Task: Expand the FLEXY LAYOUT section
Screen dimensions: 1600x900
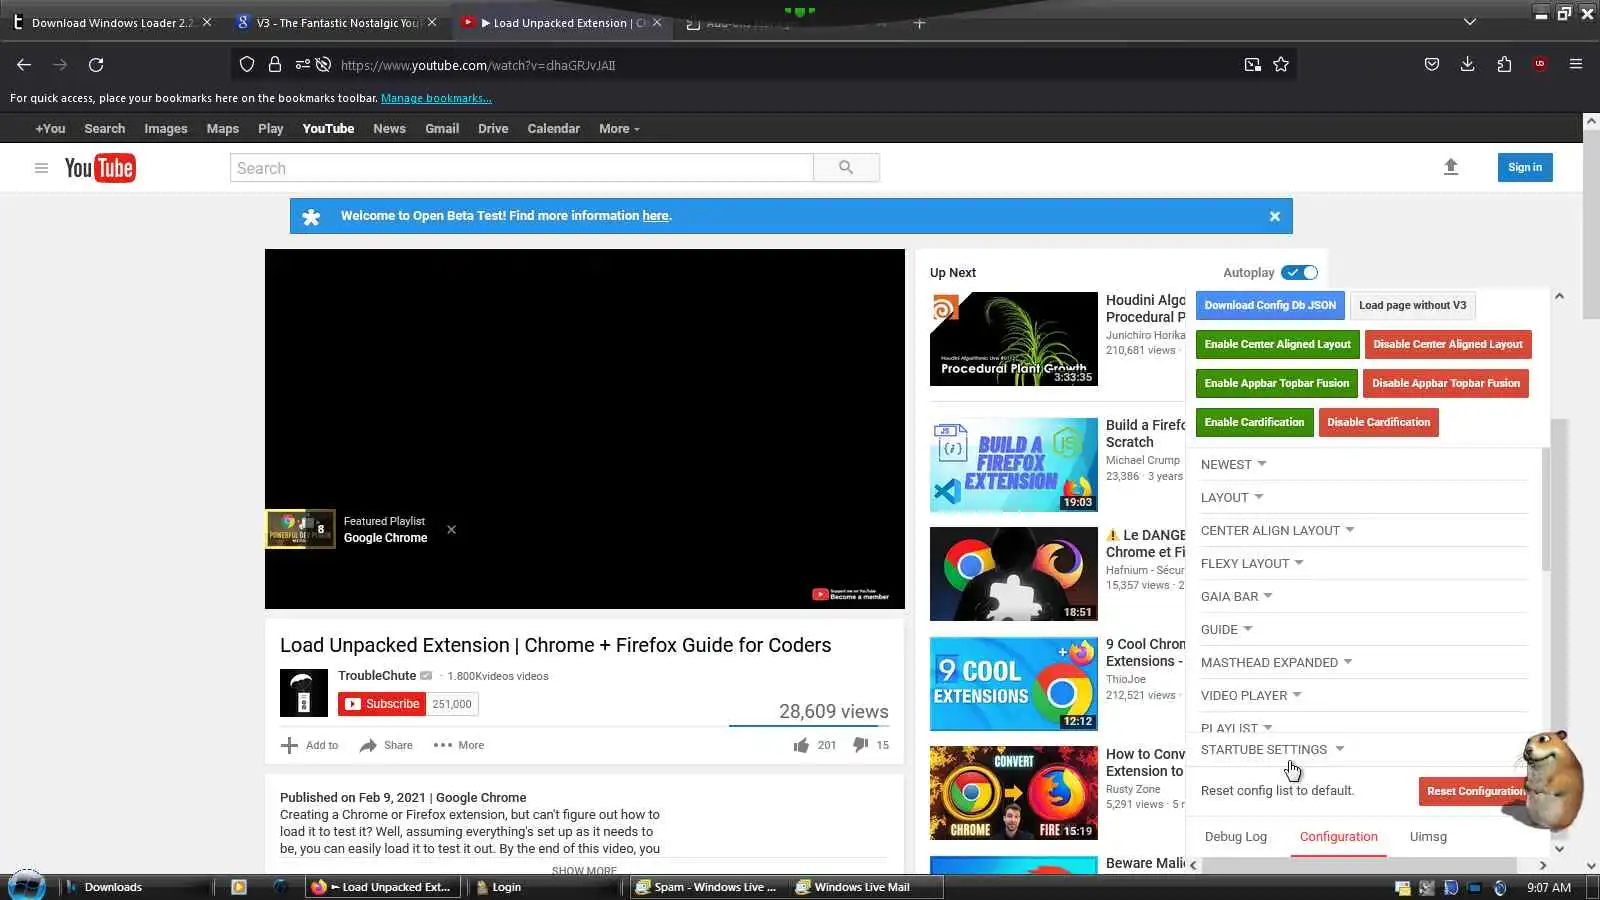Action: click(1252, 564)
